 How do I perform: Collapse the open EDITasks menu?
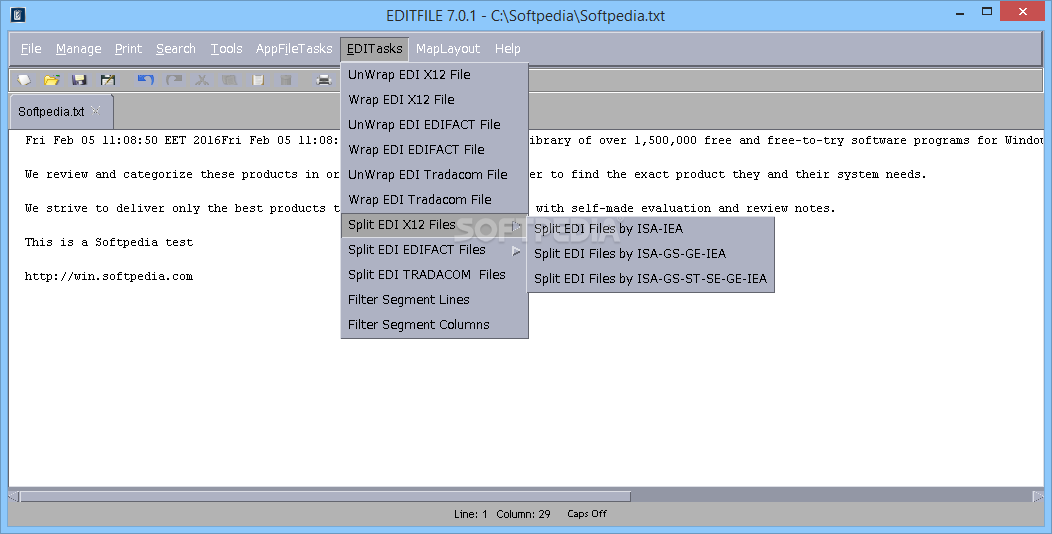pyautogui.click(x=374, y=49)
